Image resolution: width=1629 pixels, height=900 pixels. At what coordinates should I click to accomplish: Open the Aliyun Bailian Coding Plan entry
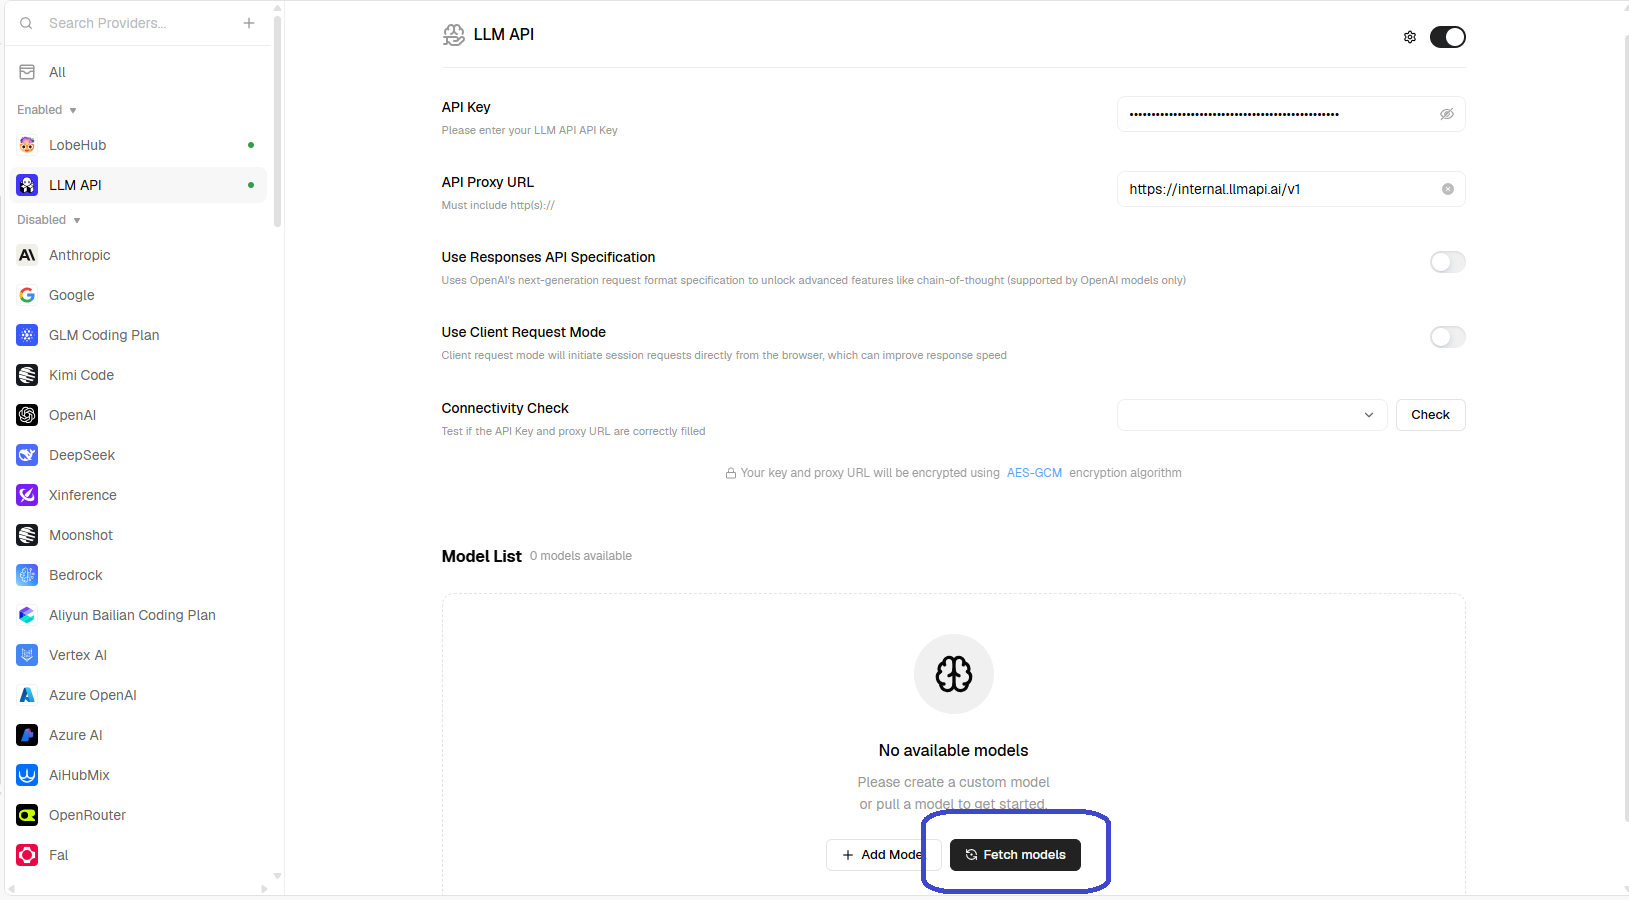(138, 615)
